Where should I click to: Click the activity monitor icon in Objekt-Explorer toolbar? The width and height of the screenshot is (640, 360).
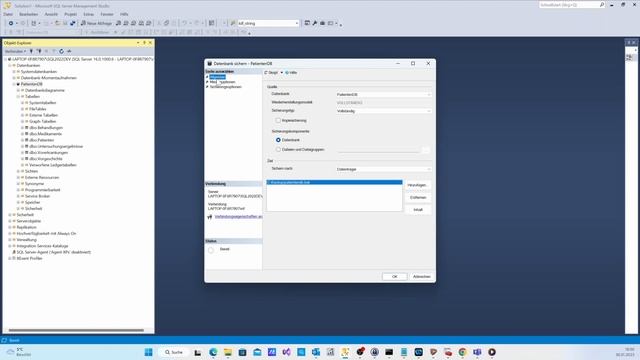point(69,51)
